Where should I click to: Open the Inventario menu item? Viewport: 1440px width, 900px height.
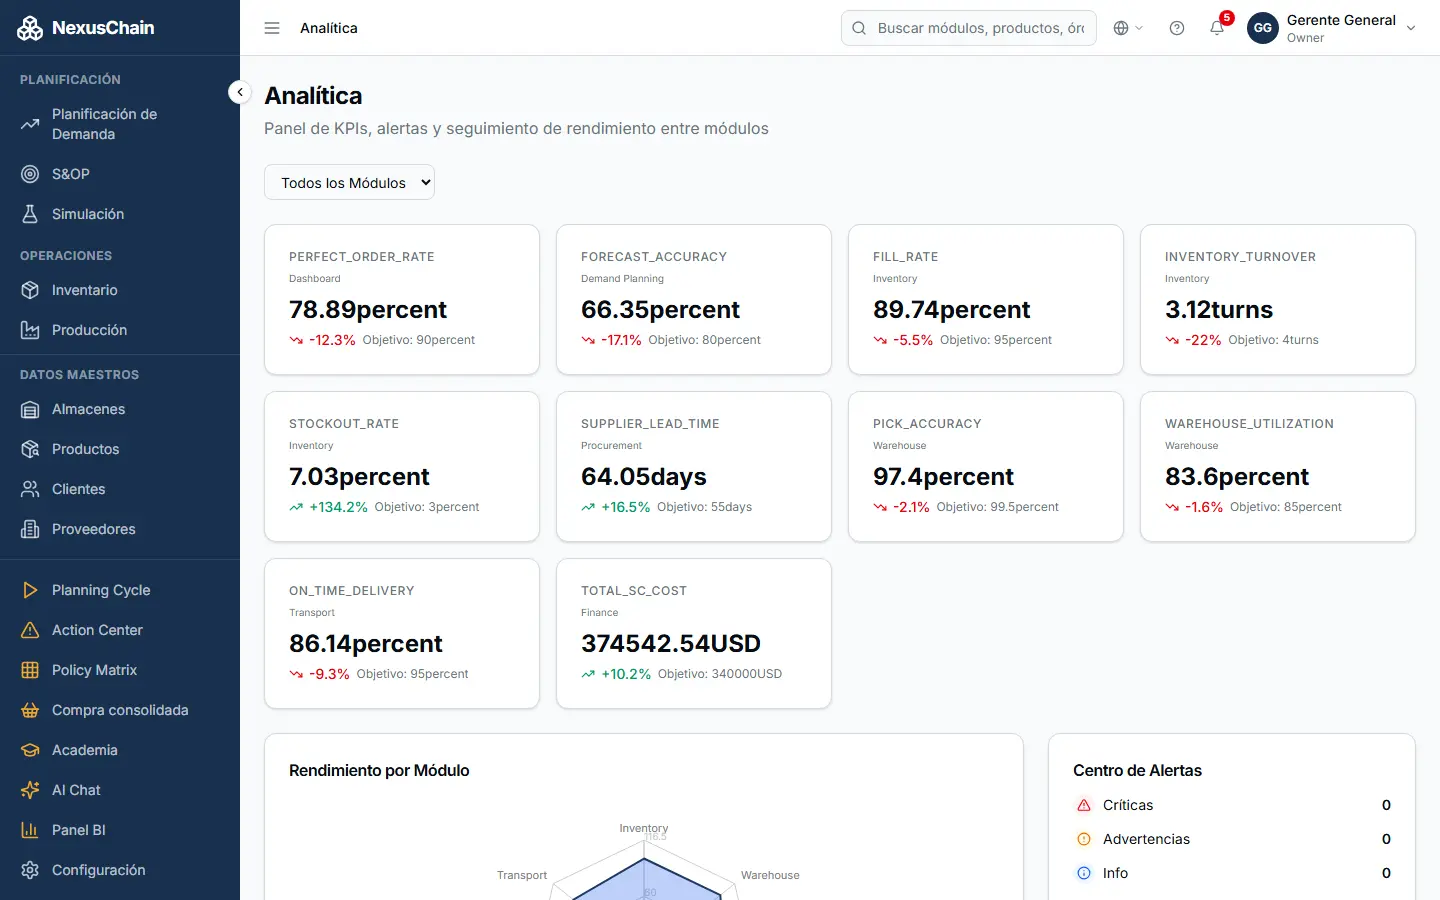pos(120,290)
